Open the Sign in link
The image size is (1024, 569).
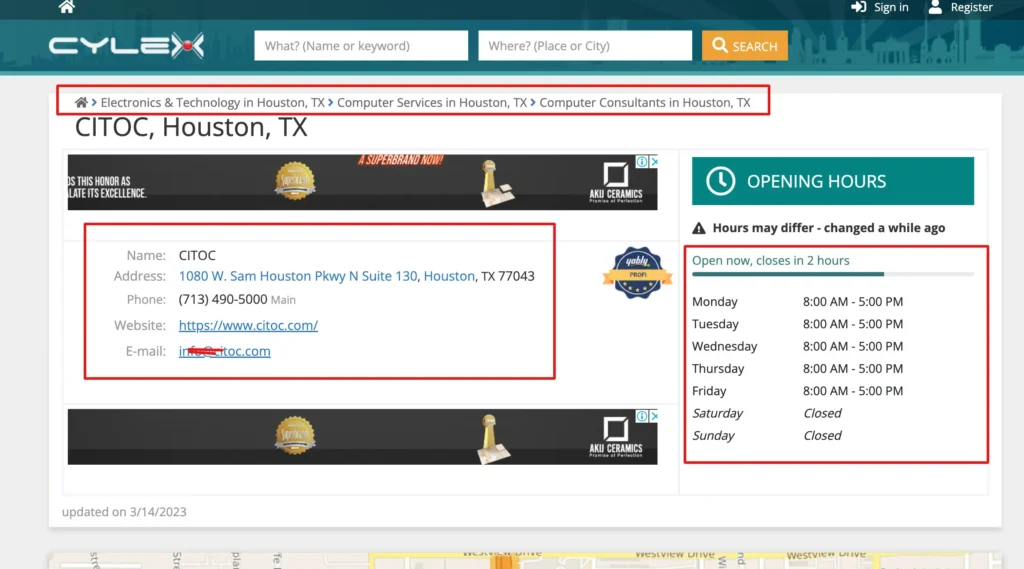tap(880, 8)
